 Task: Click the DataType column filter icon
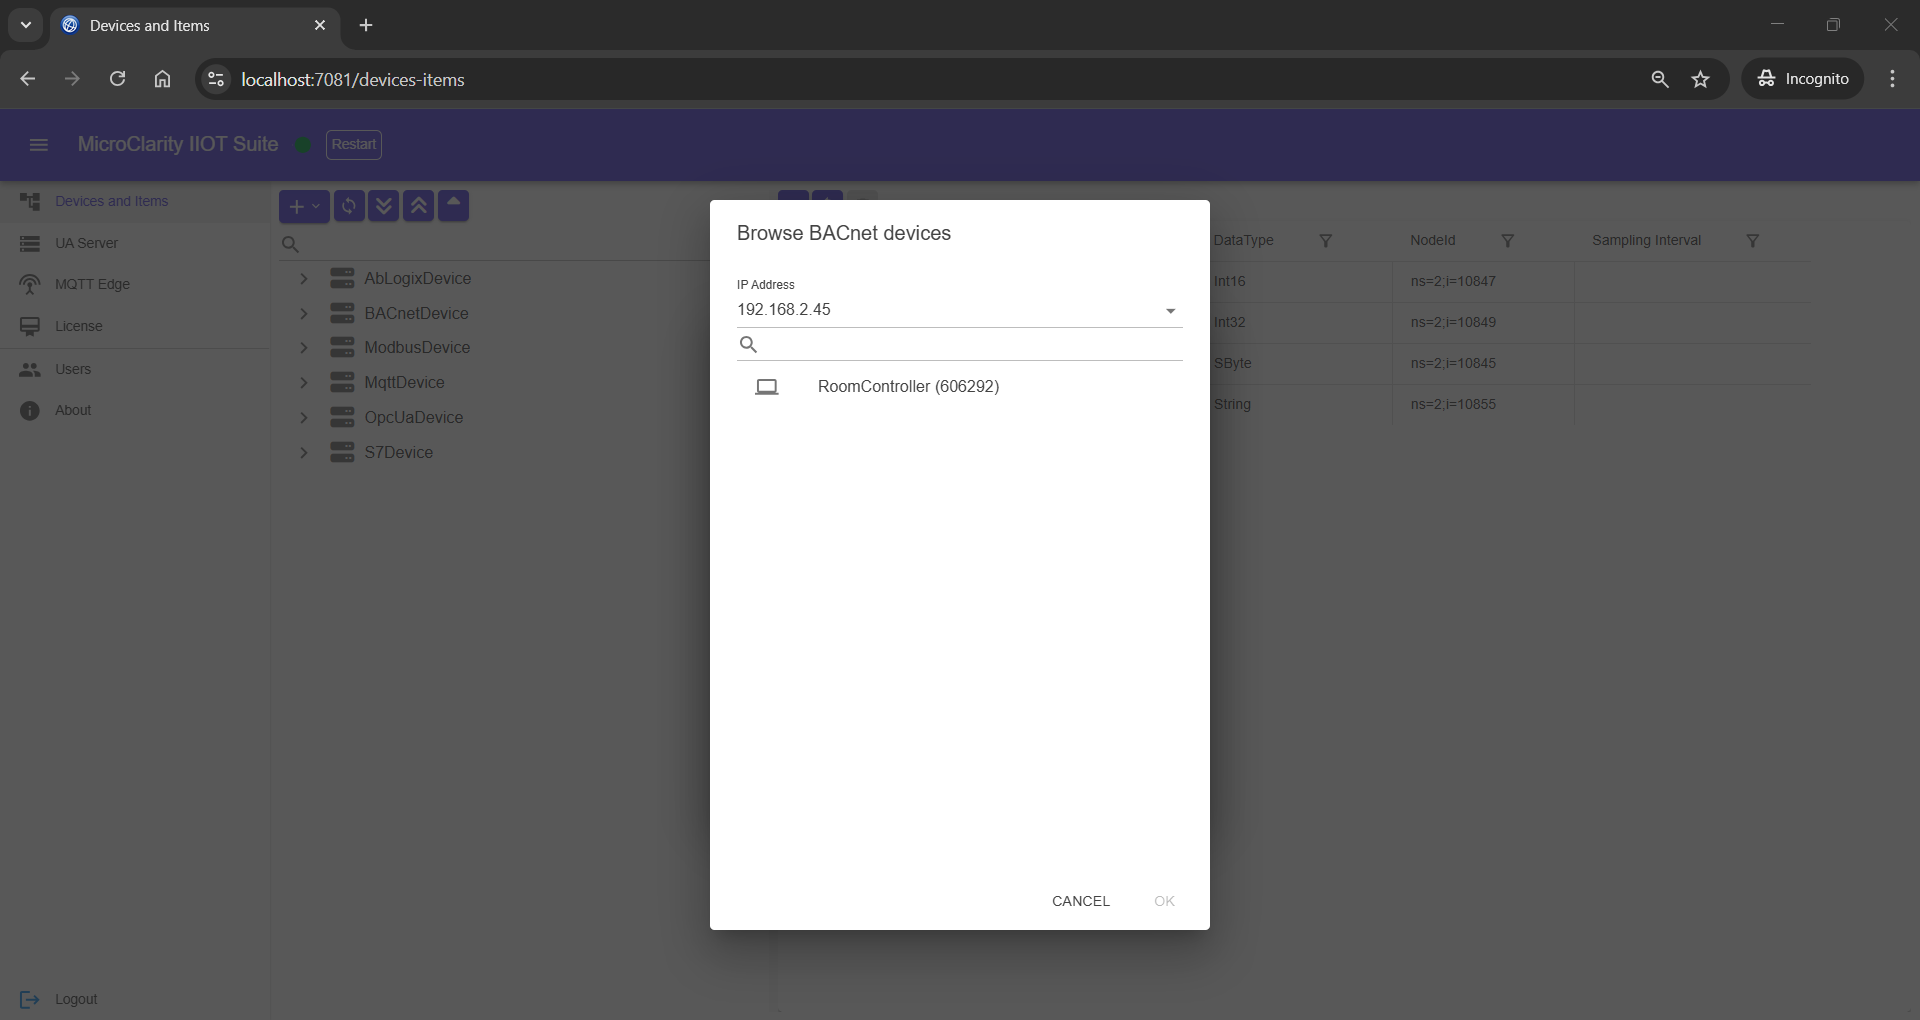click(1325, 241)
